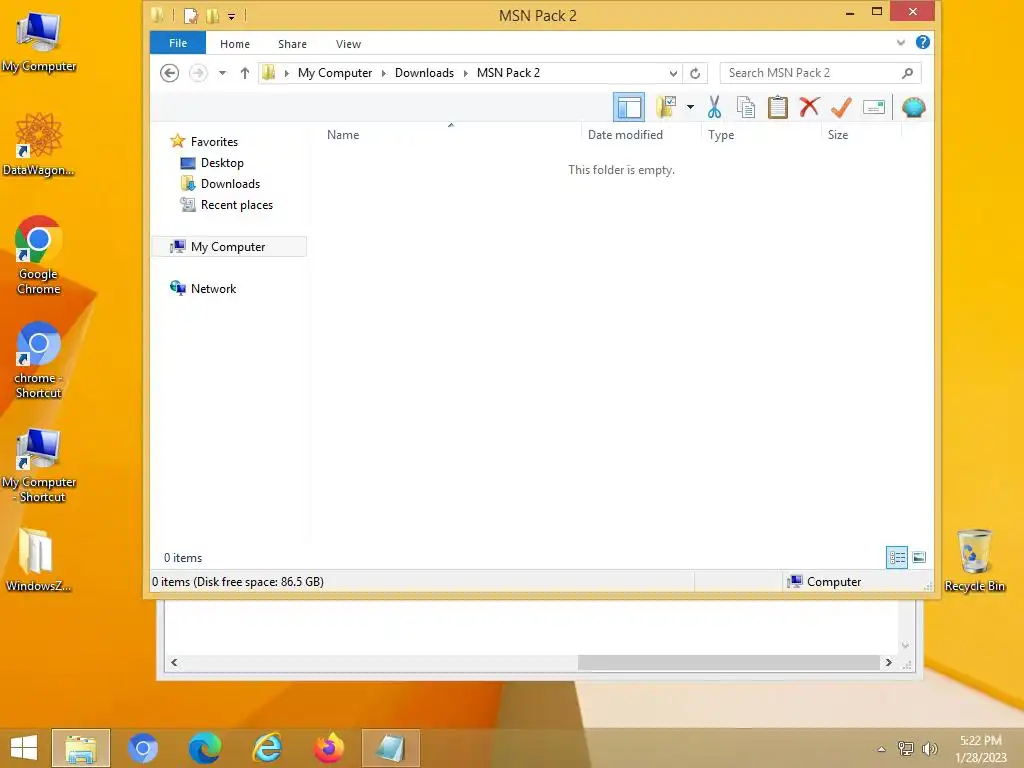Image resolution: width=1024 pixels, height=768 pixels.
Task: Click the disk free space status text
Action: [x=238, y=581]
